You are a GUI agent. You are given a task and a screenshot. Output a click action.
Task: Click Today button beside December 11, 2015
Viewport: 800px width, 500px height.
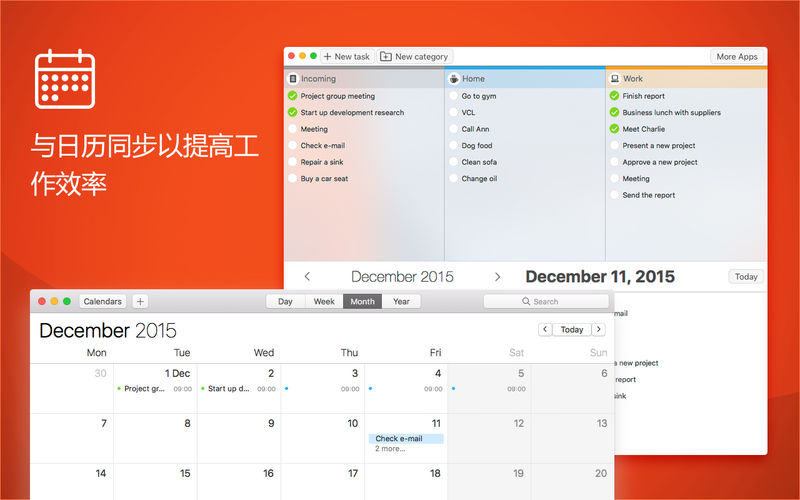pos(746,277)
